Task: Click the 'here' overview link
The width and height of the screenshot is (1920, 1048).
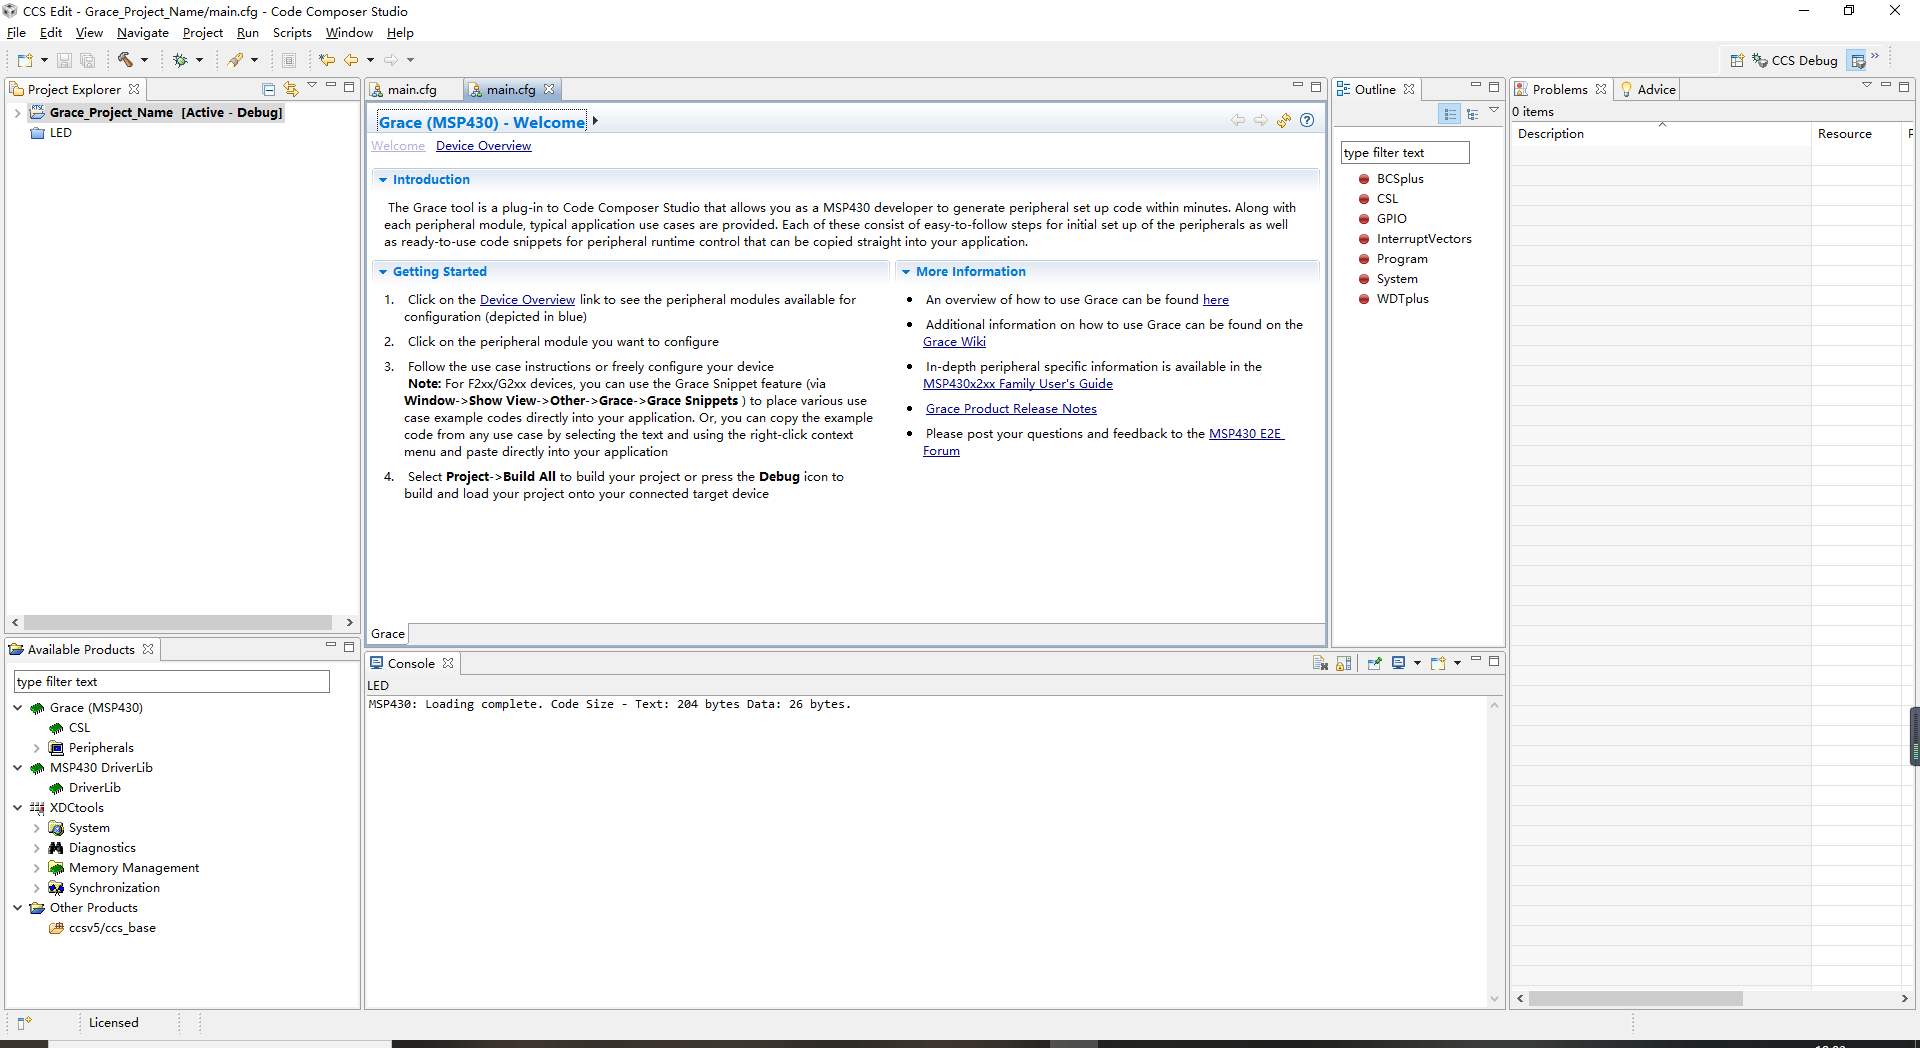Action: click(1216, 300)
